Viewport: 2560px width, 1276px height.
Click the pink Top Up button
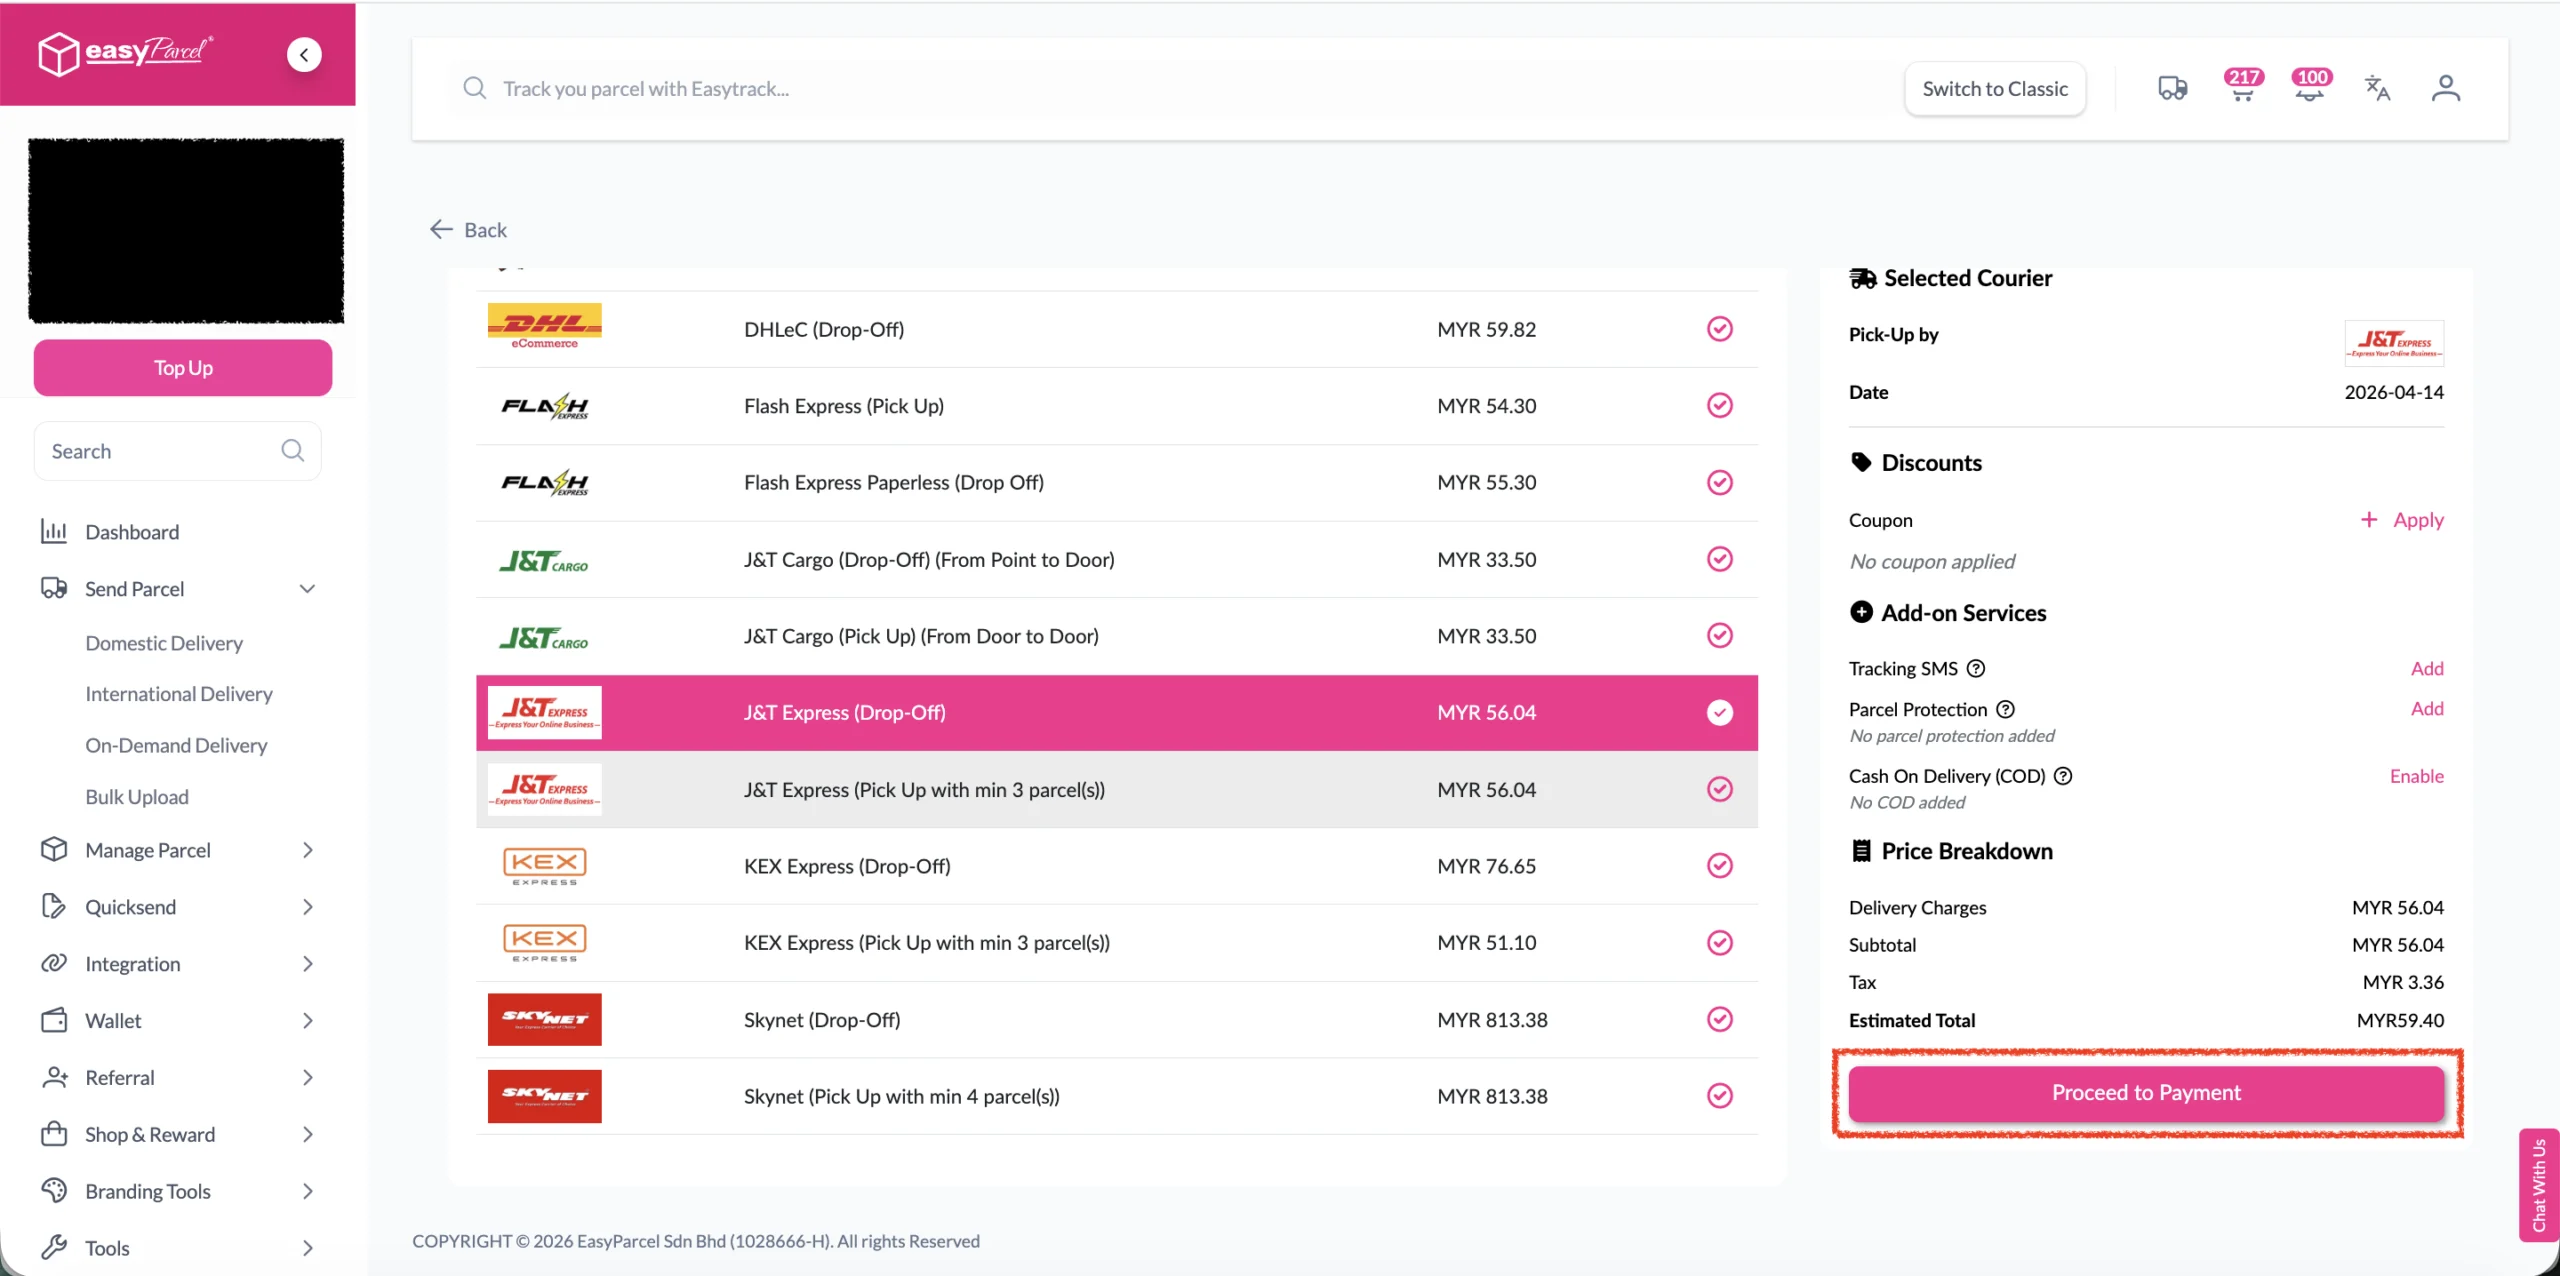[183, 368]
